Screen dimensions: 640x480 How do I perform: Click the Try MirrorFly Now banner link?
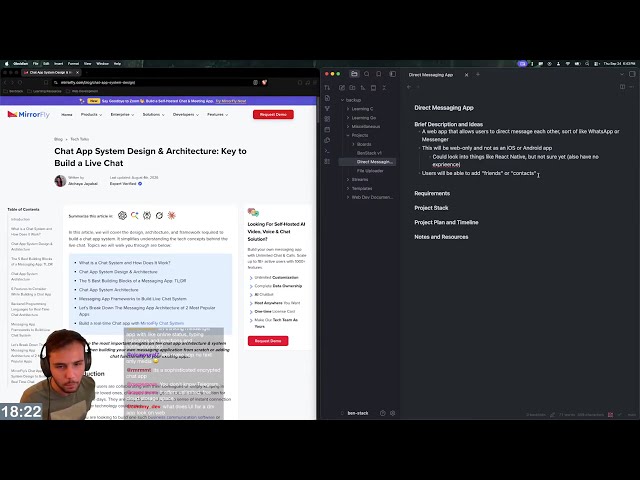click(231, 101)
